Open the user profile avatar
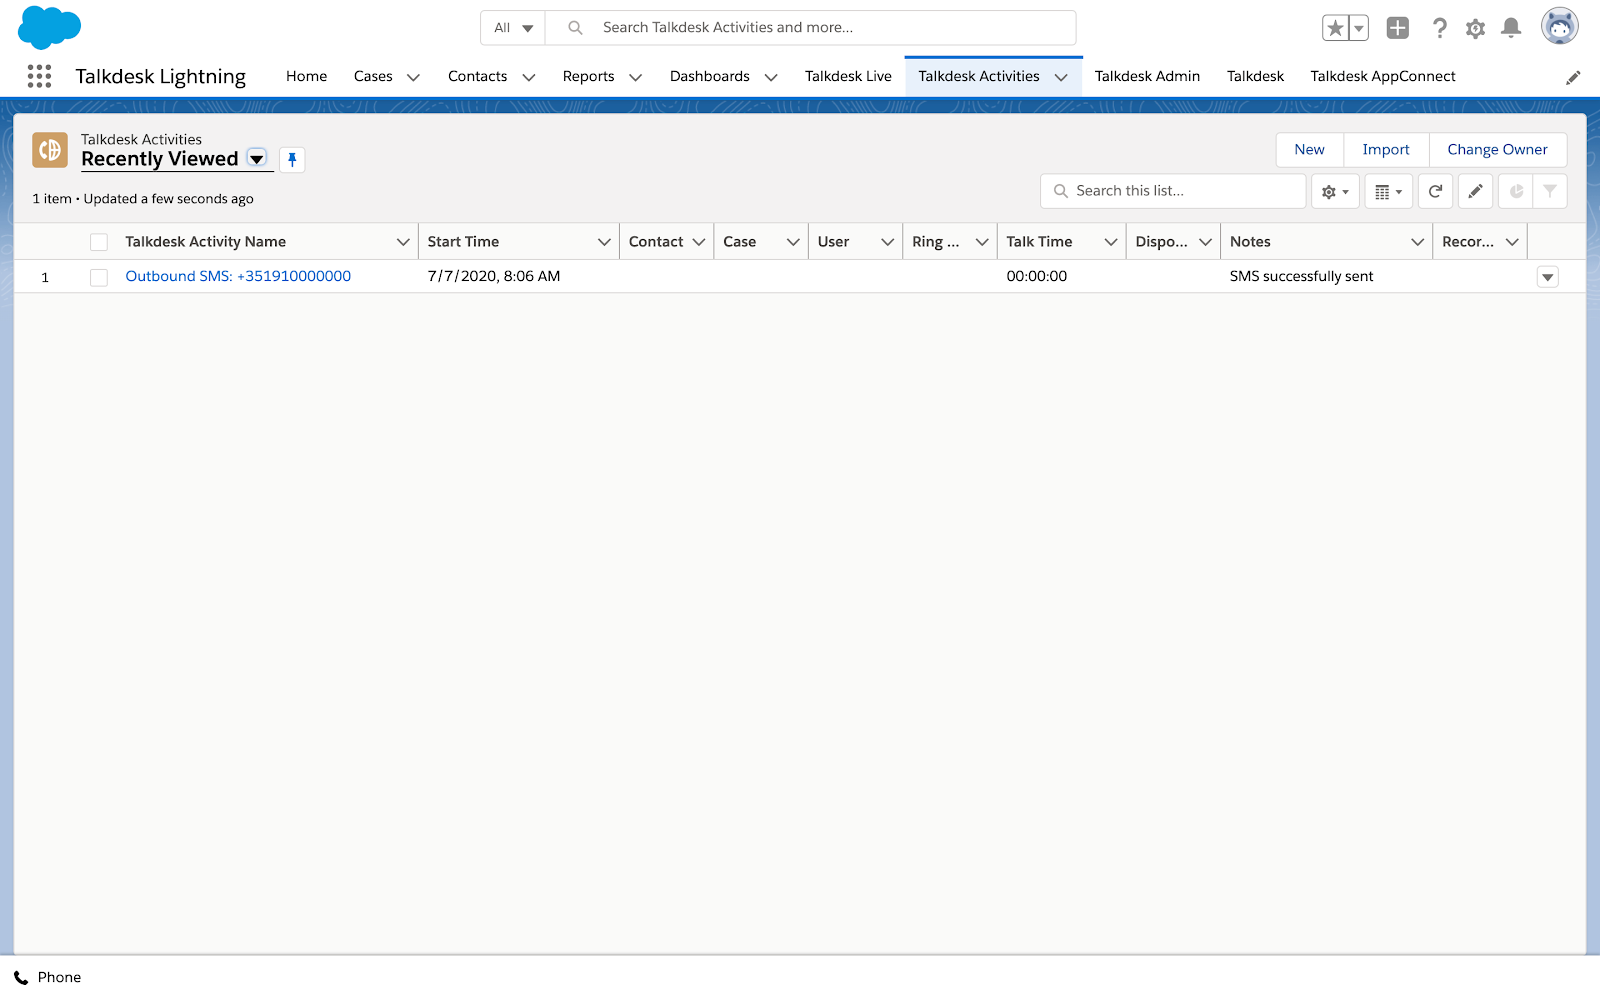Screen dimensions: 1600x1000 point(1559,27)
